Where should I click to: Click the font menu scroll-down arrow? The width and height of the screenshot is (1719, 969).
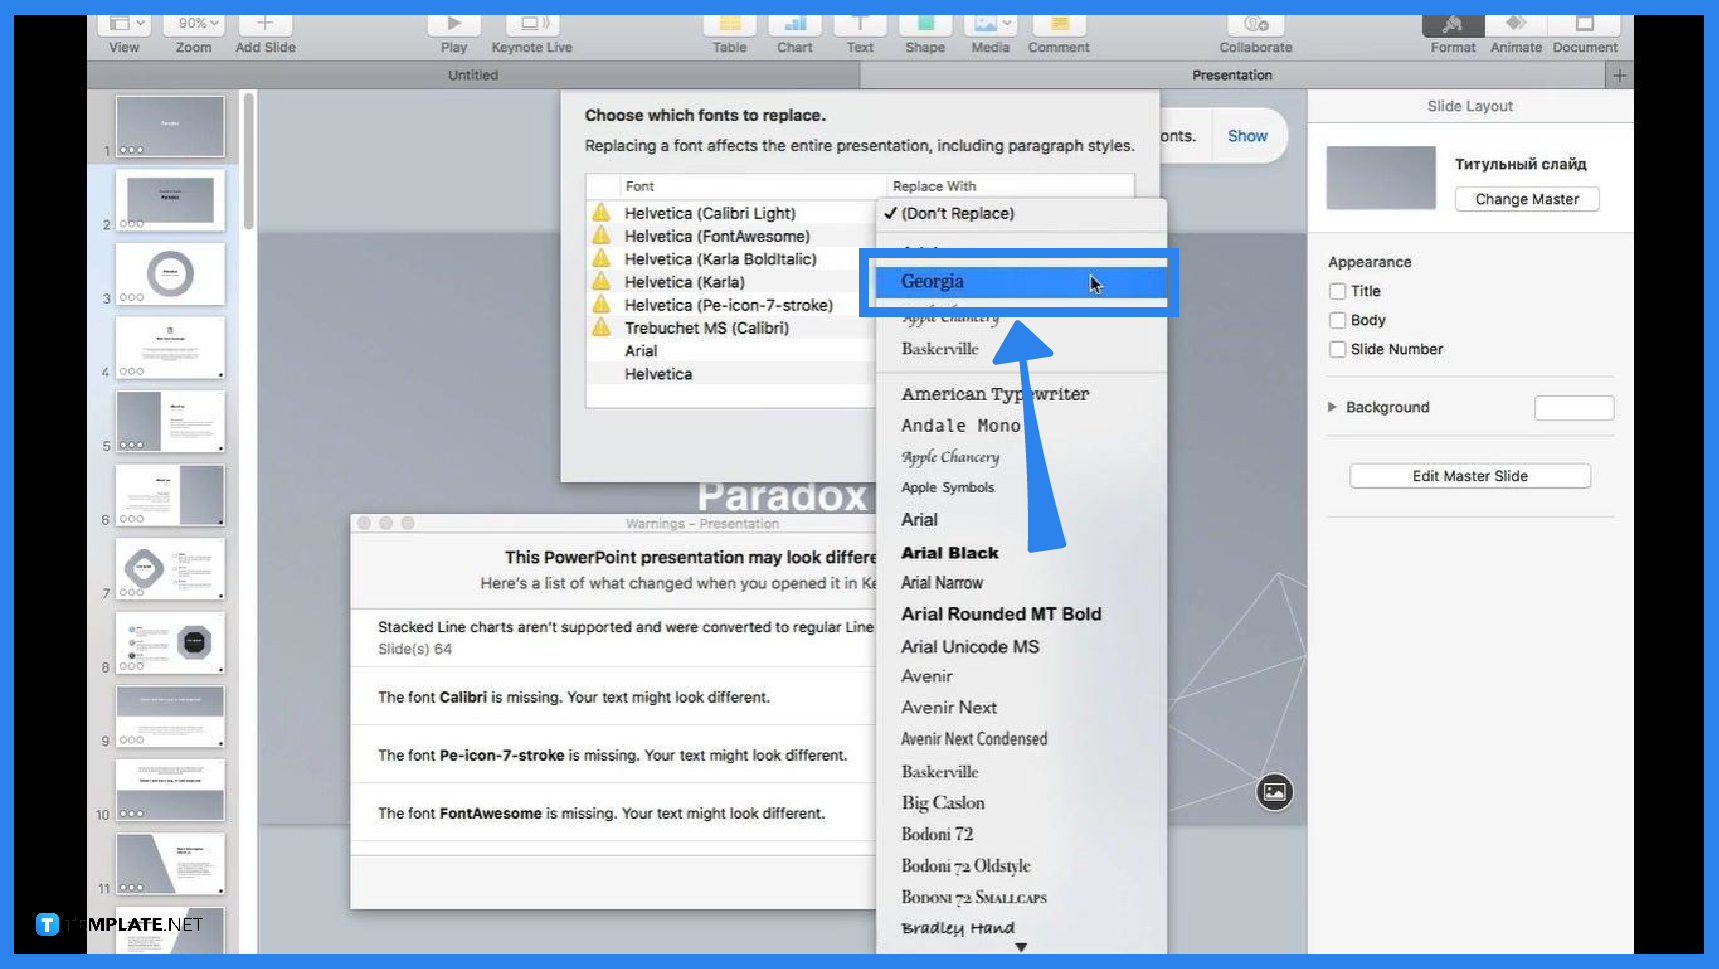click(x=1021, y=947)
